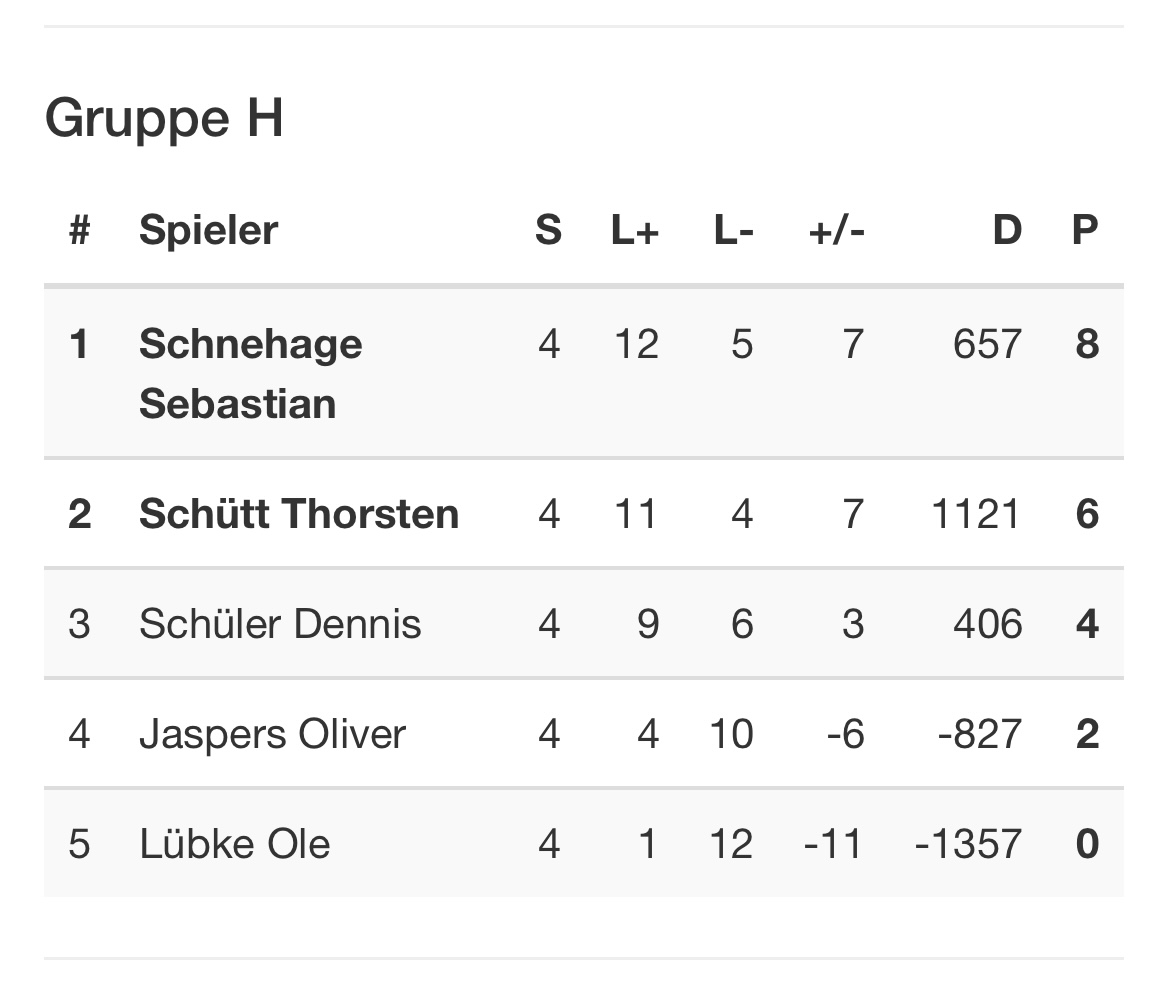Click the Spieler column header

[x=208, y=230]
